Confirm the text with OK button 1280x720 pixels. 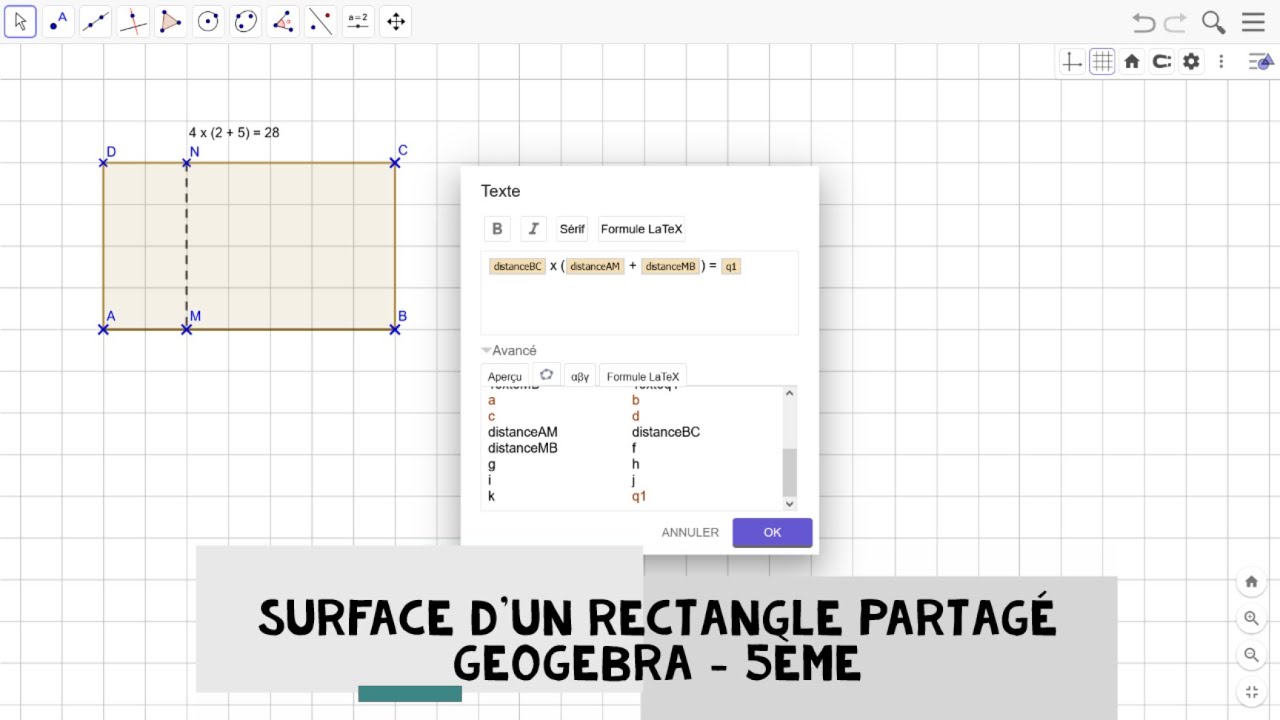point(772,532)
